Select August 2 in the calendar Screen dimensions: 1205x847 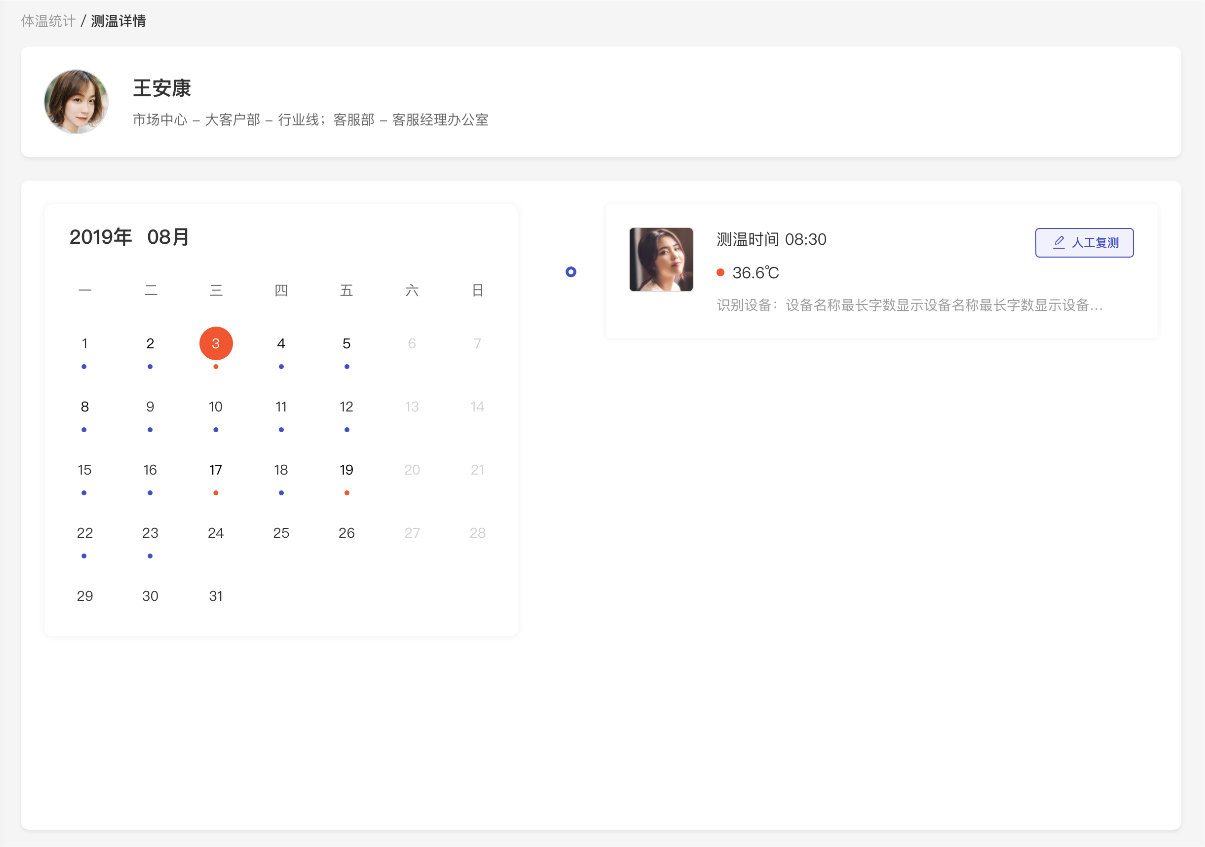click(150, 343)
